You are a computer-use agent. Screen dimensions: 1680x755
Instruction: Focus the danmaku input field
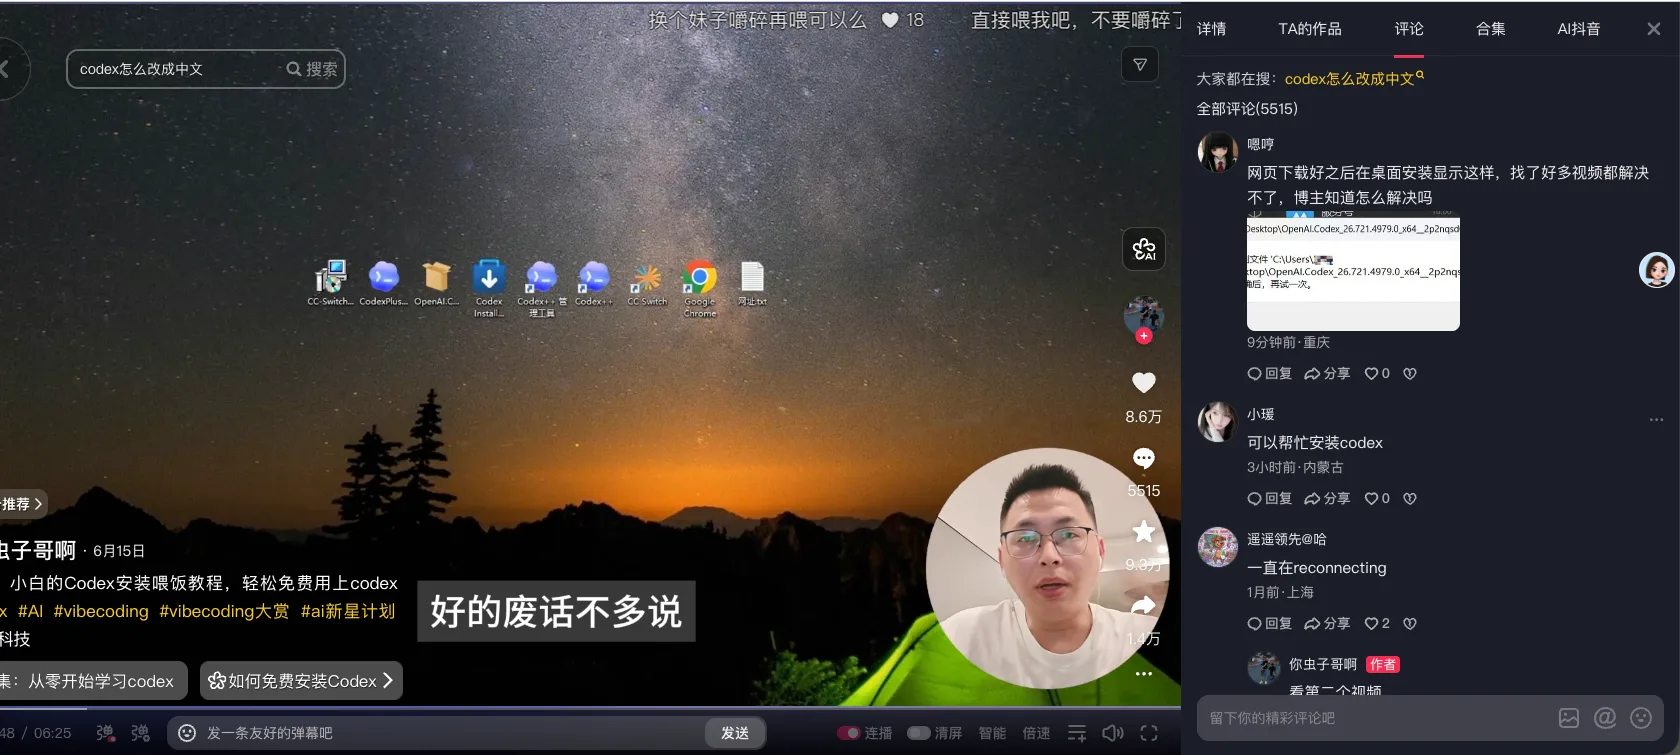[x=450, y=733]
